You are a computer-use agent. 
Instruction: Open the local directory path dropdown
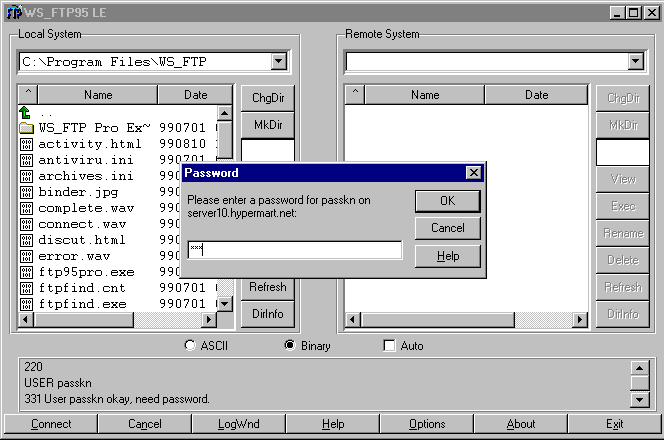tap(279, 62)
